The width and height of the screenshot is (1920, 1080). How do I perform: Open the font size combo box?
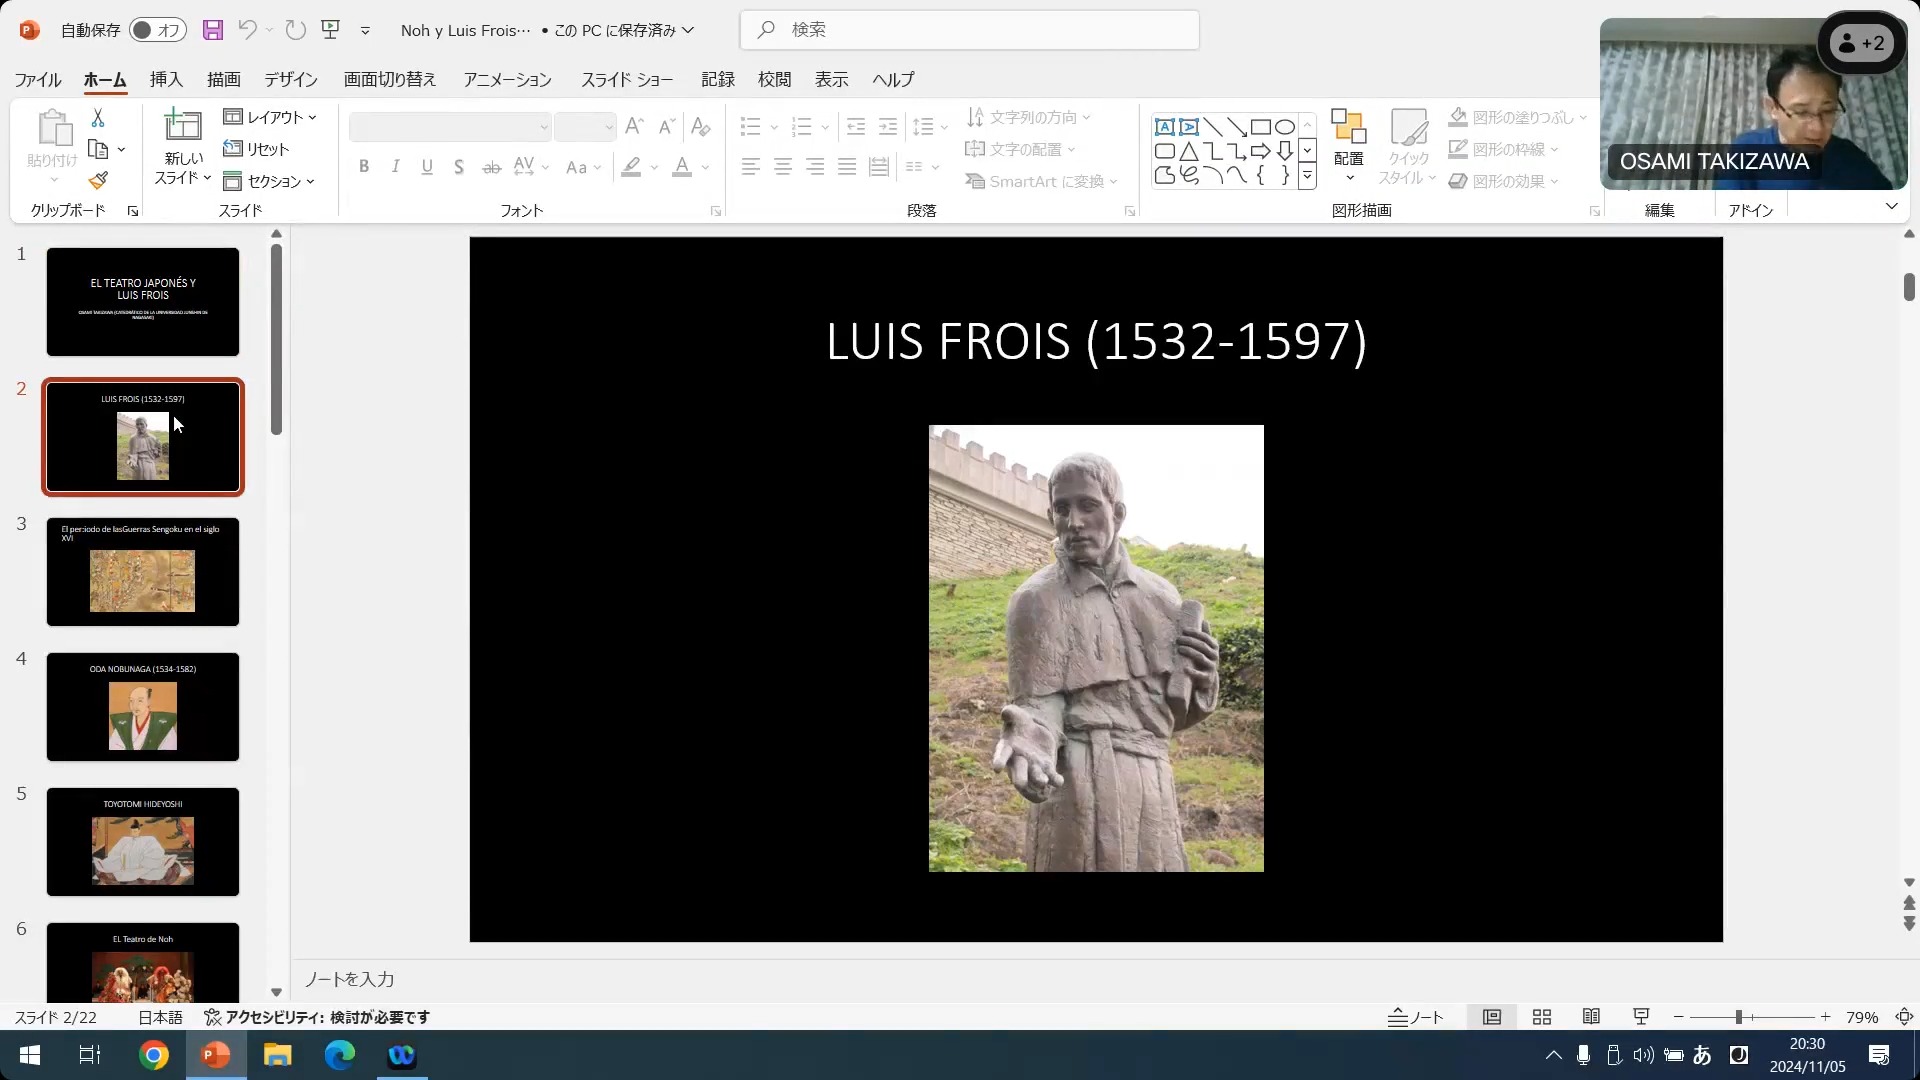pos(585,127)
